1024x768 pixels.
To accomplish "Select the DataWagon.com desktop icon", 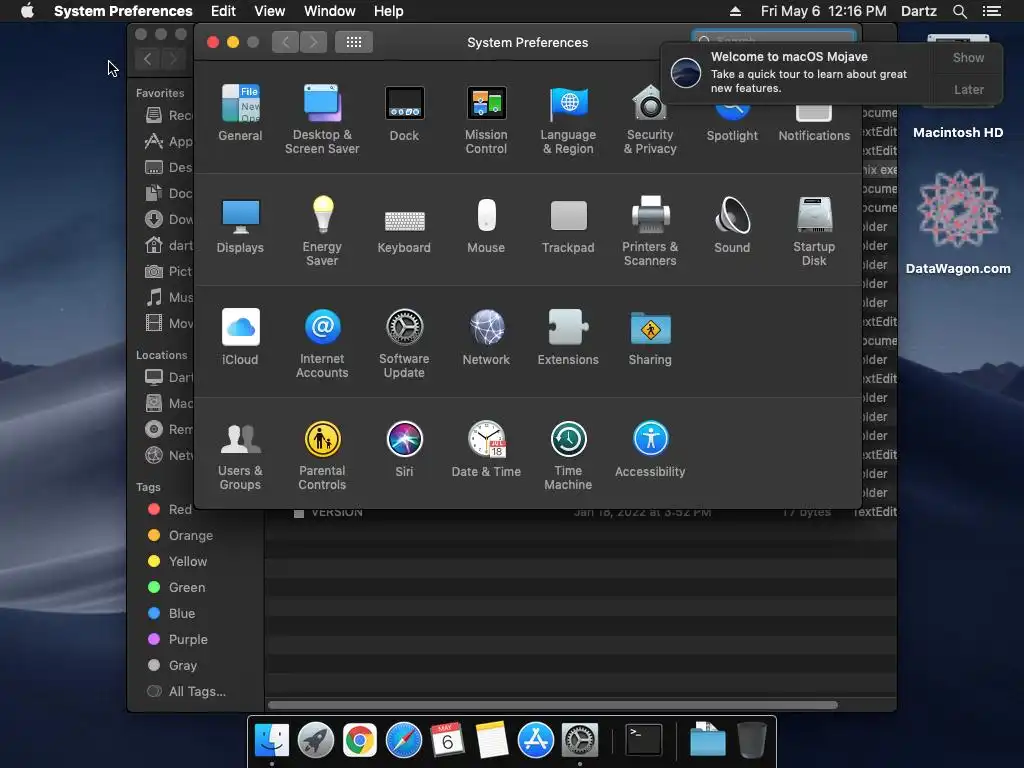I will [x=958, y=222].
